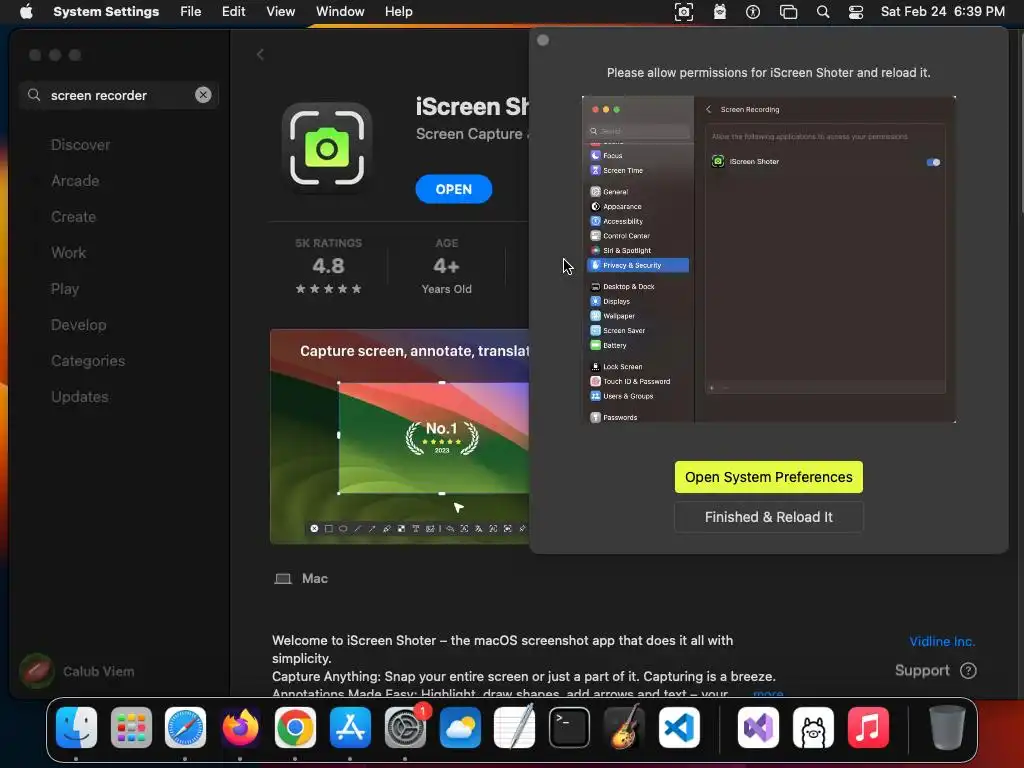
Task: Click the screen recorder search field
Action: pos(118,95)
